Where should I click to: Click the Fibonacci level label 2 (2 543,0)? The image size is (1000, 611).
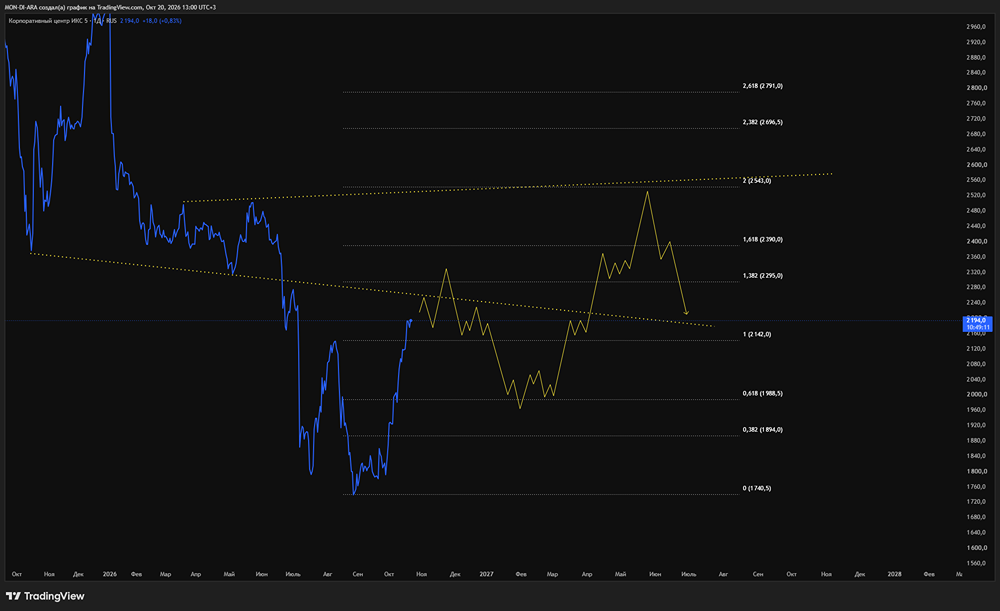coord(757,181)
